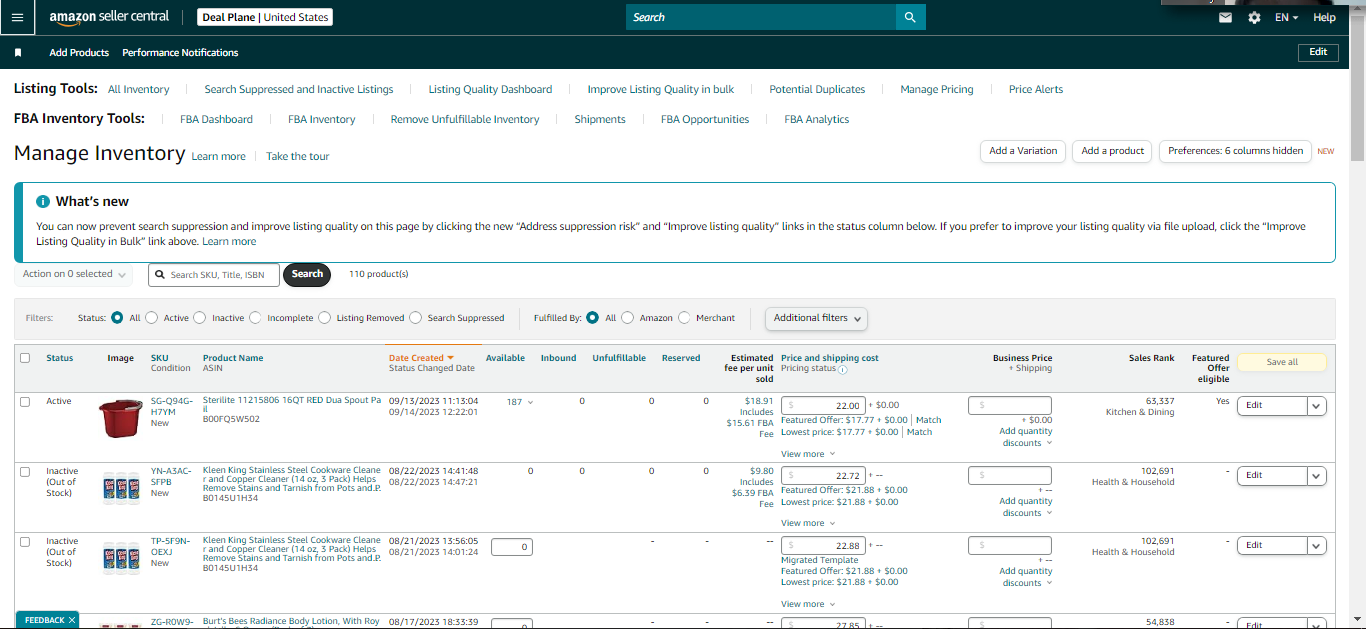Click the Save all button
The width and height of the screenshot is (1366, 629).
pos(1282,362)
